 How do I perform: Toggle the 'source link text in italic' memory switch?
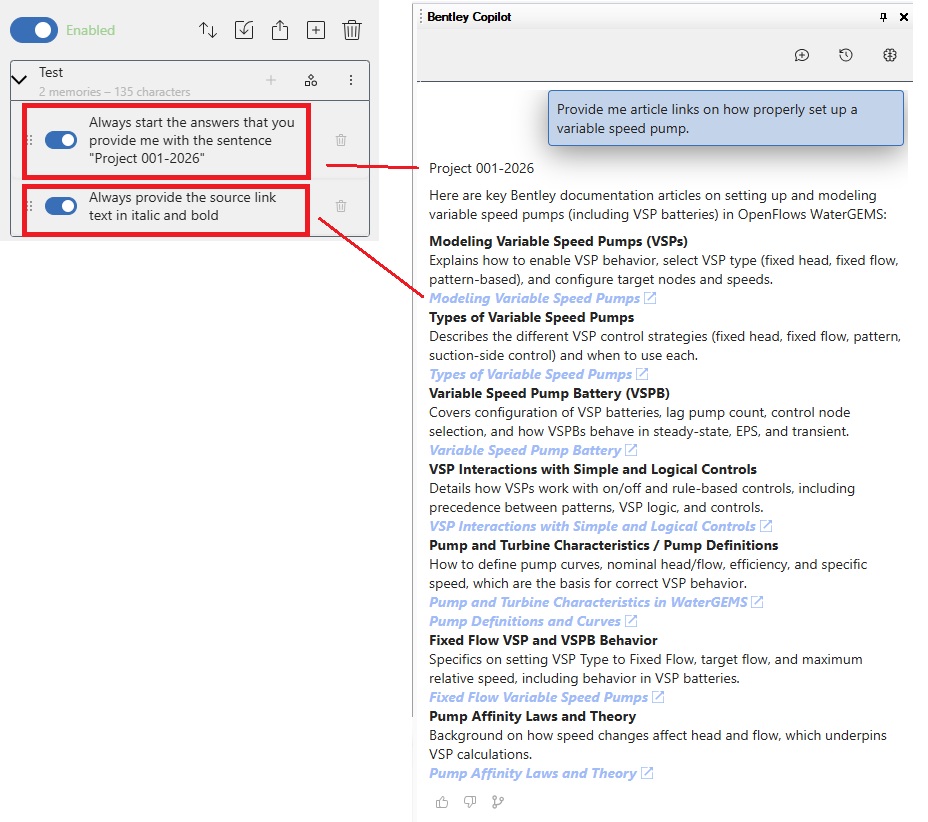tap(61, 206)
